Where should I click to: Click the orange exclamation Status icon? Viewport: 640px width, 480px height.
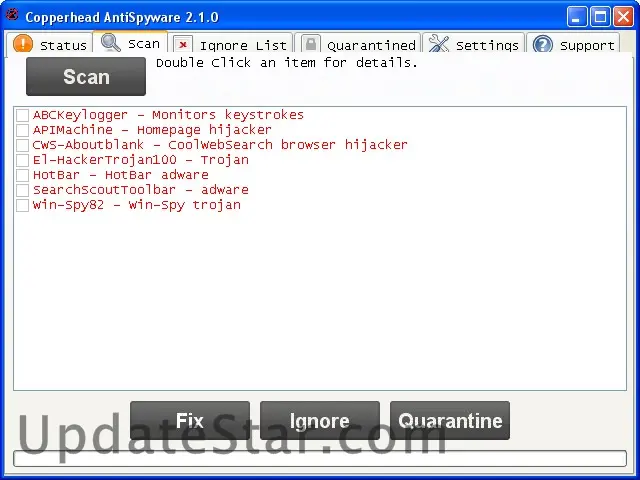click(x=23, y=44)
